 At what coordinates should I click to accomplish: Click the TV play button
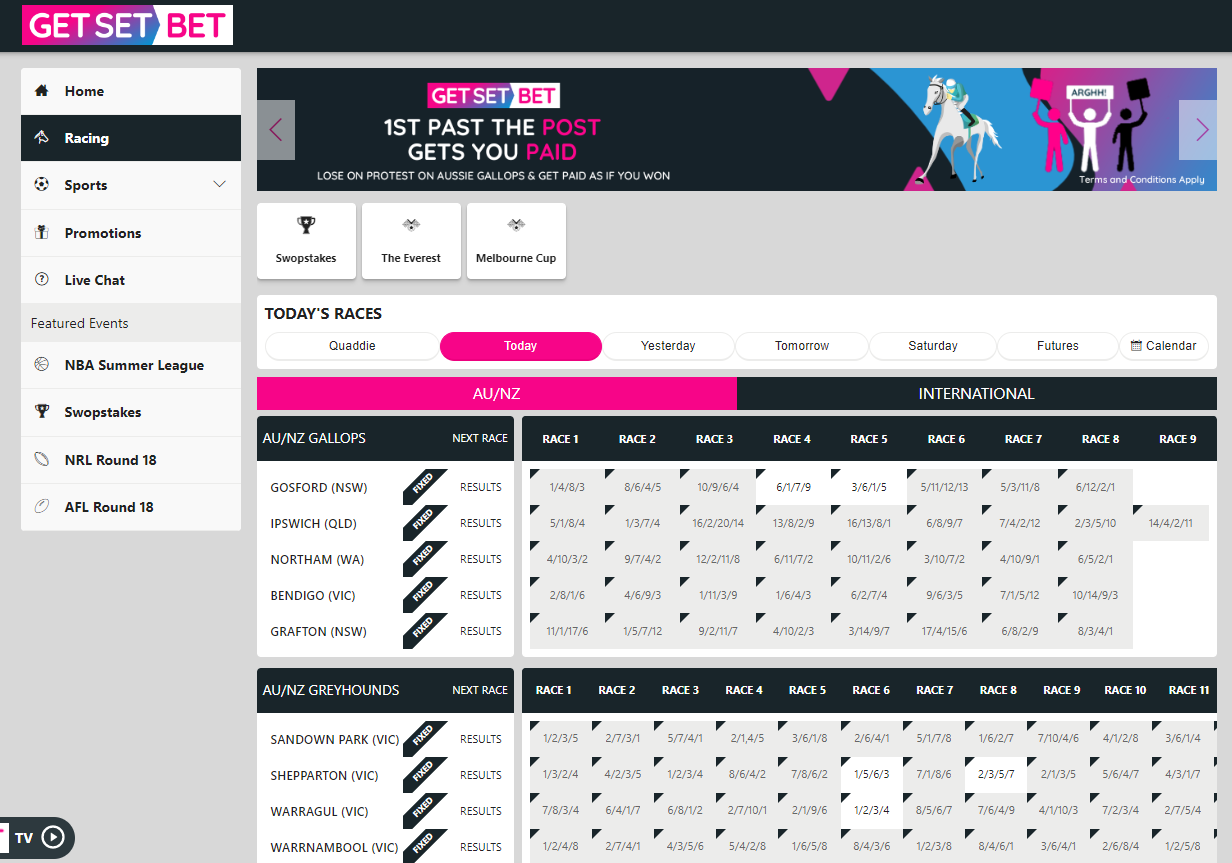(x=53, y=837)
